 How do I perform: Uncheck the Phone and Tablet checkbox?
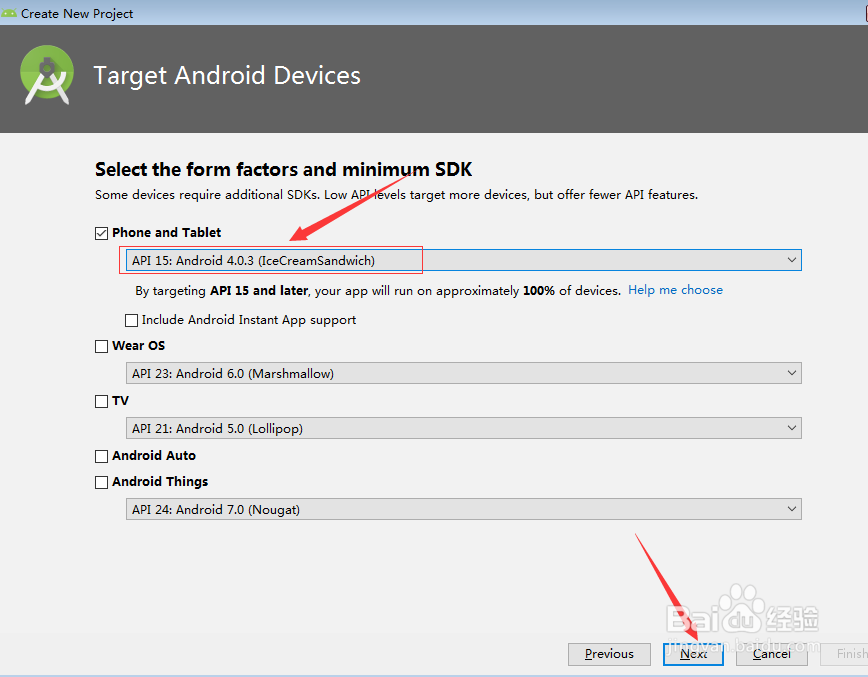101,232
